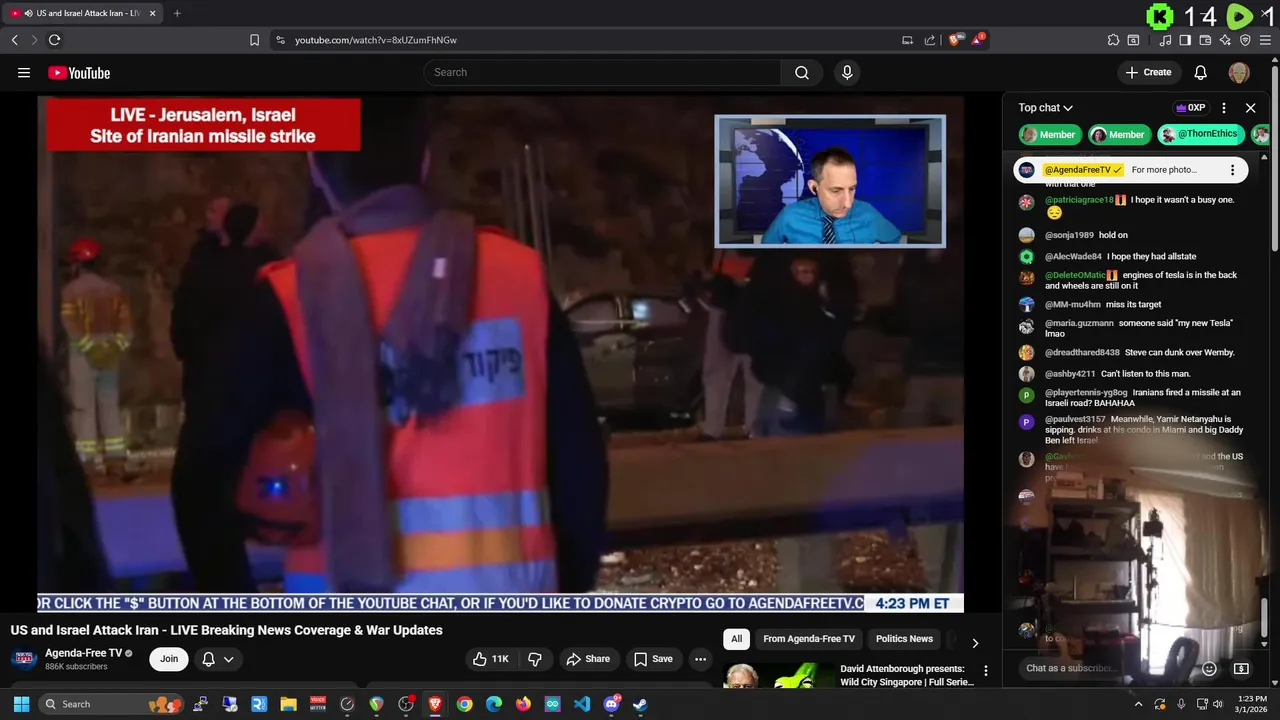This screenshot has width=1280, height=720.
Task: Select the From Agenda-Free TV chip
Action: click(809, 639)
